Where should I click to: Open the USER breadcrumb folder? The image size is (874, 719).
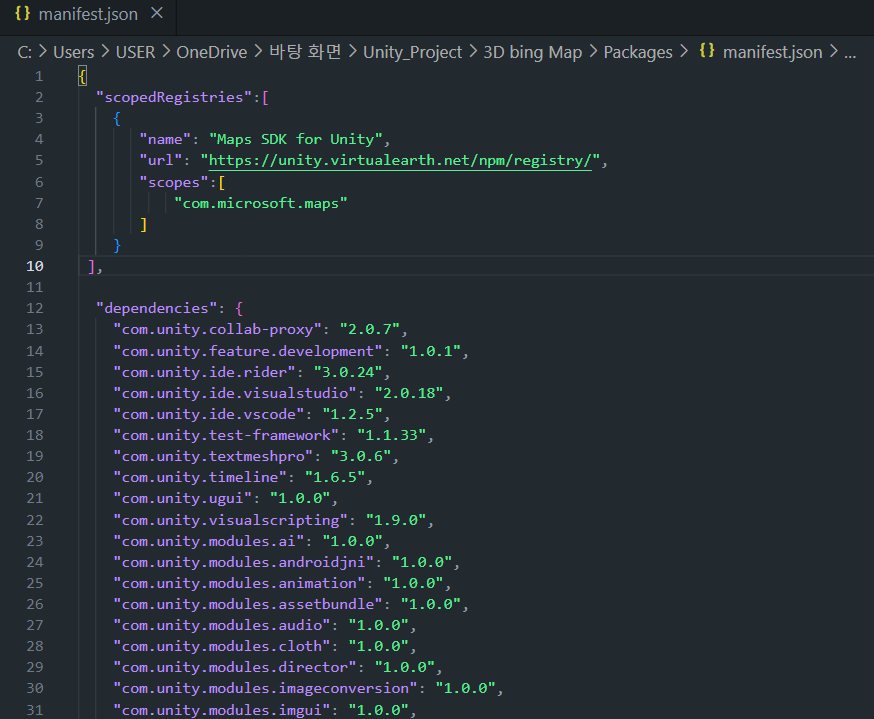(135, 52)
